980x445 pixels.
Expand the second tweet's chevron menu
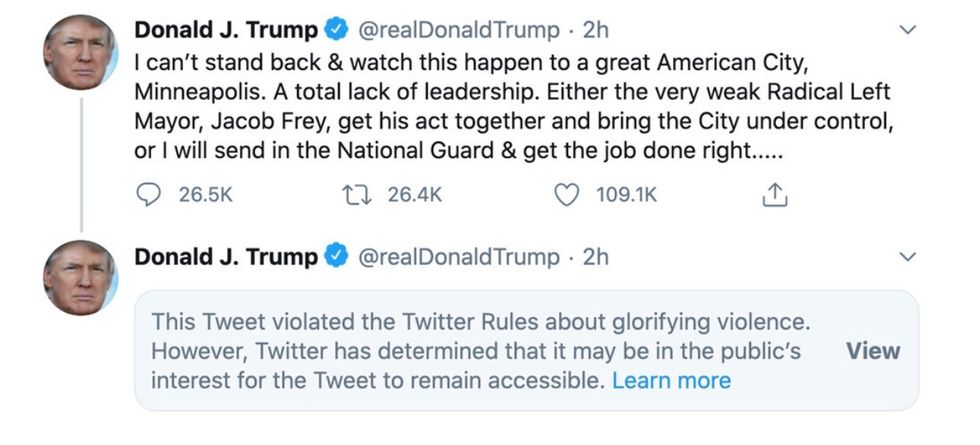pyautogui.click(x=908, y=257)
